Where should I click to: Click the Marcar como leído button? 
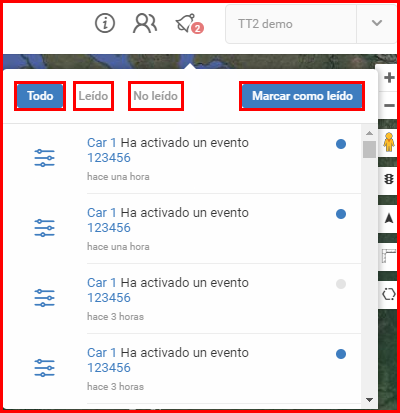click(302, 96)
